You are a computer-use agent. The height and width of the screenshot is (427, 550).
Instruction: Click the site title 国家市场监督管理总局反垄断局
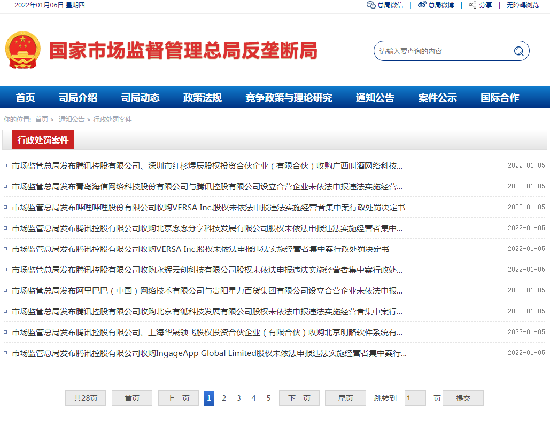pyautogui.click(x=183, y=51)
